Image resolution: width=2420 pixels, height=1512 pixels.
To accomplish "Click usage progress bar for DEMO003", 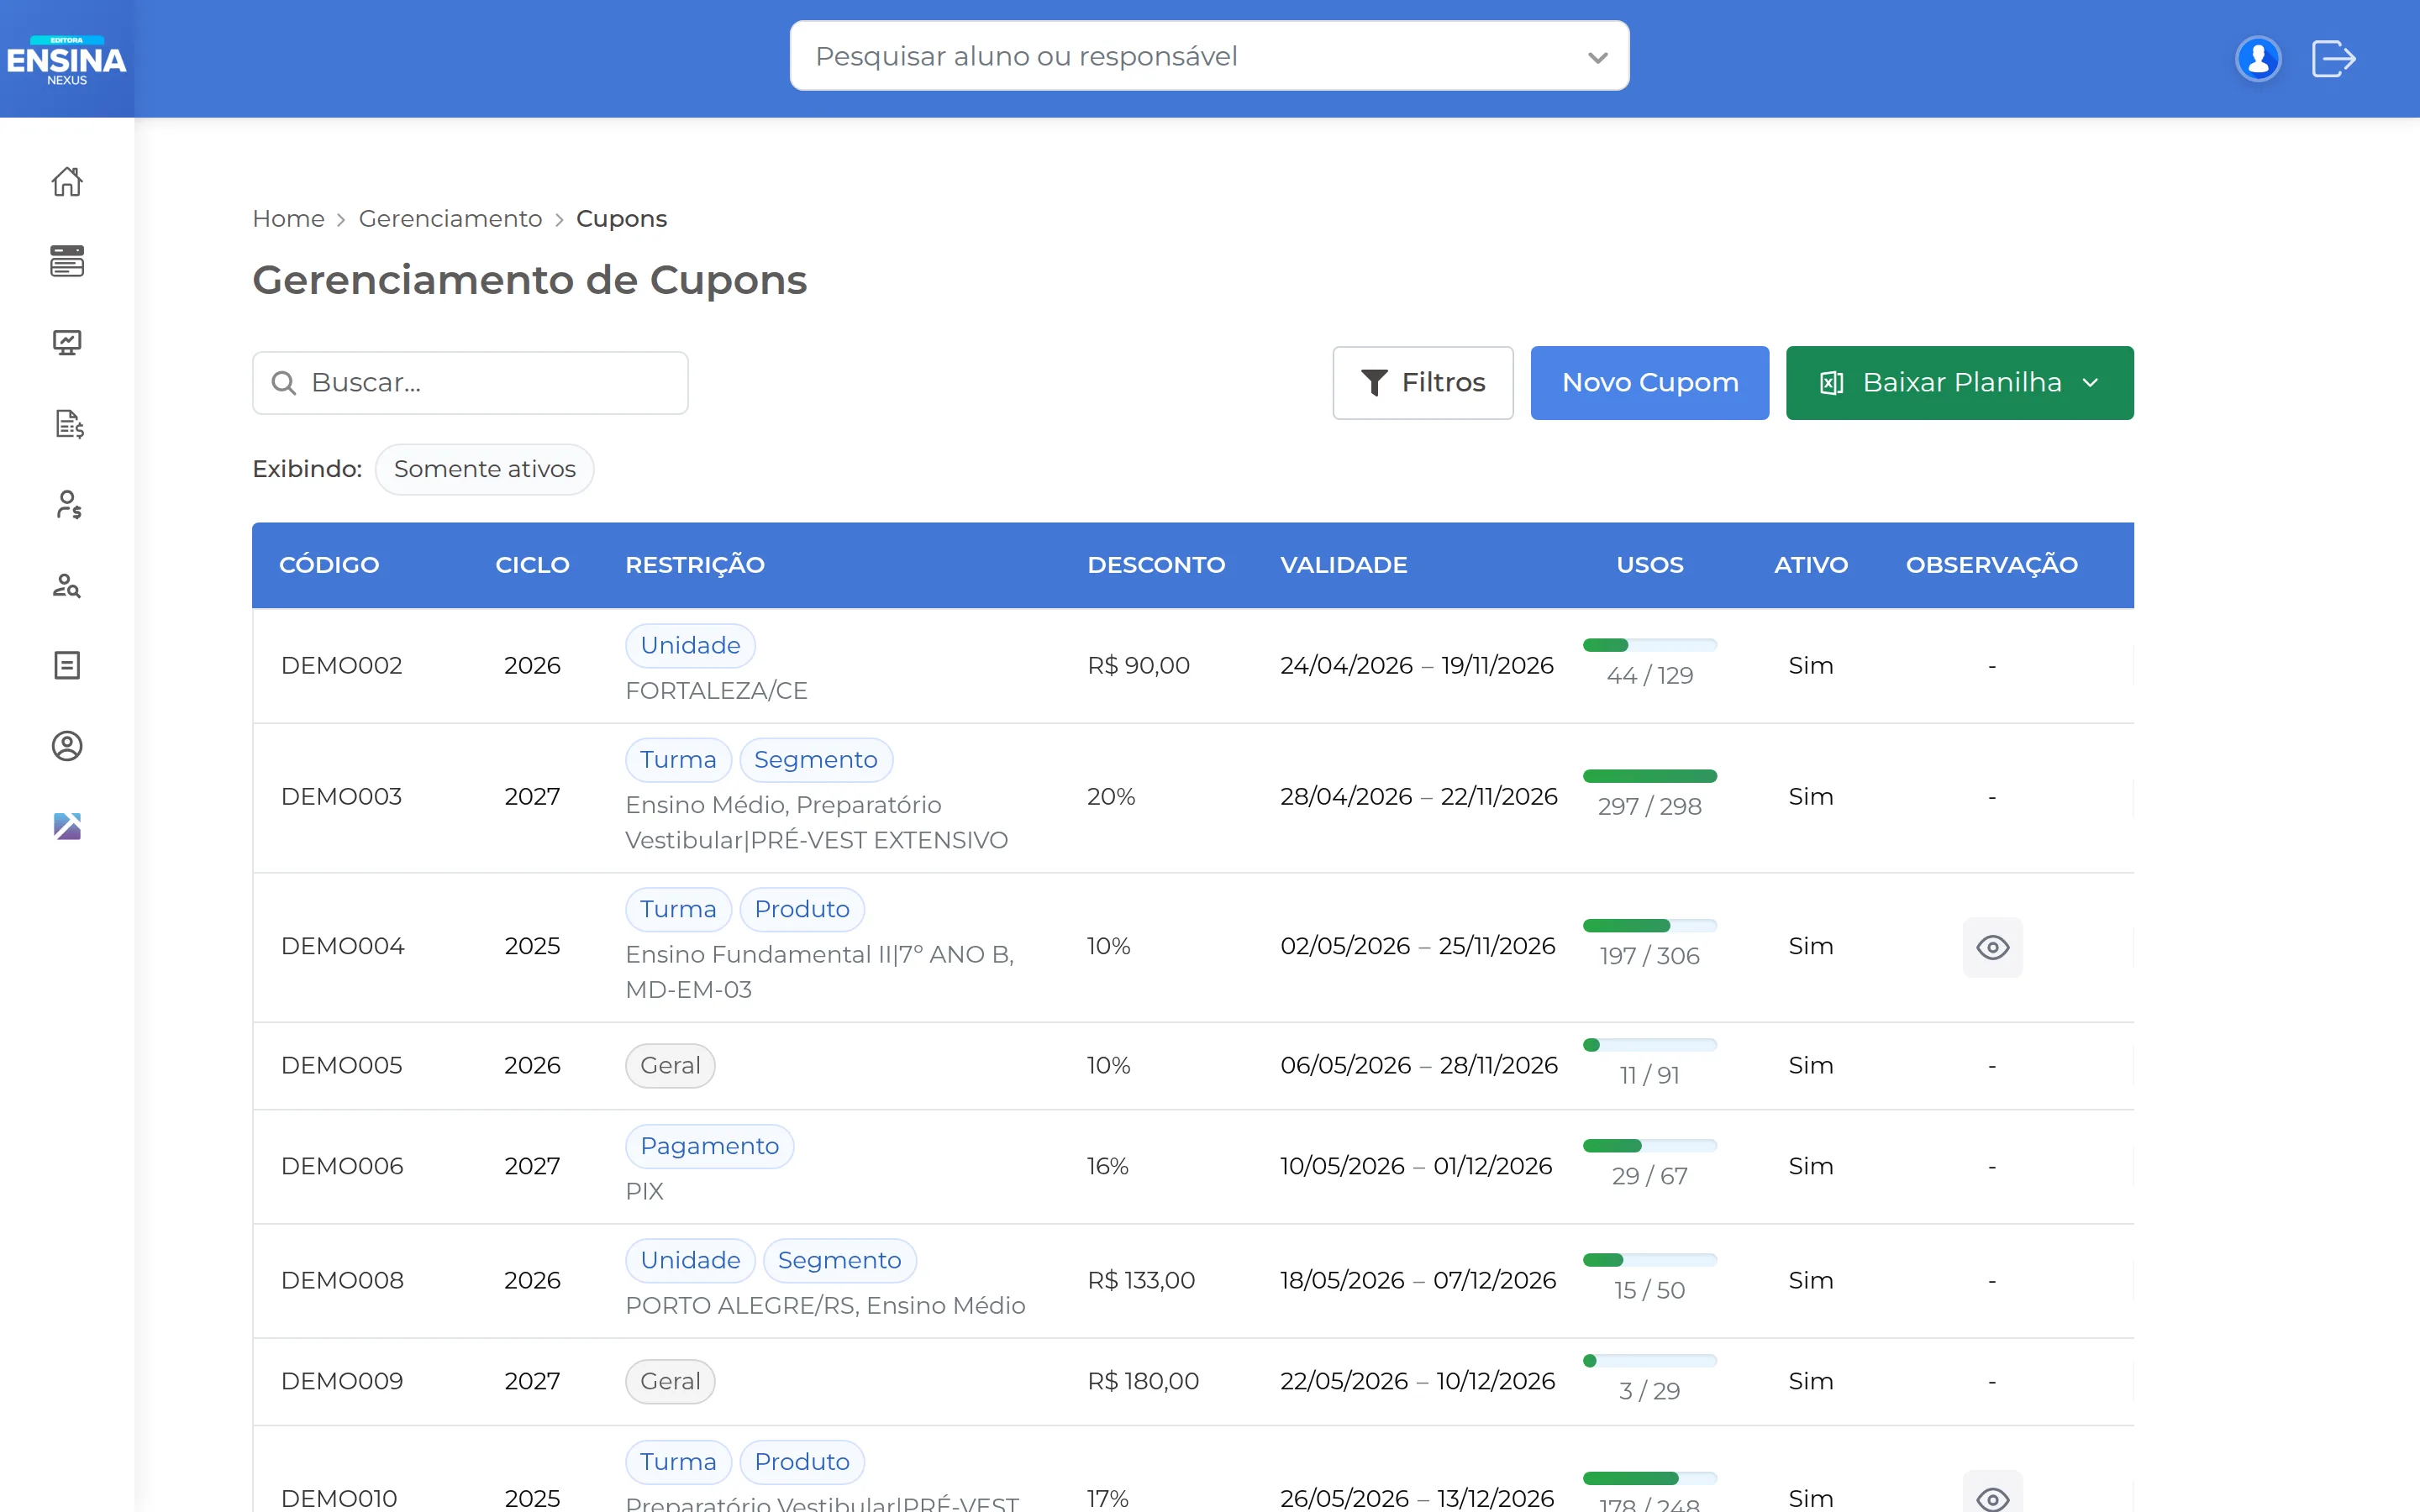I will (x=1649, y=776).
